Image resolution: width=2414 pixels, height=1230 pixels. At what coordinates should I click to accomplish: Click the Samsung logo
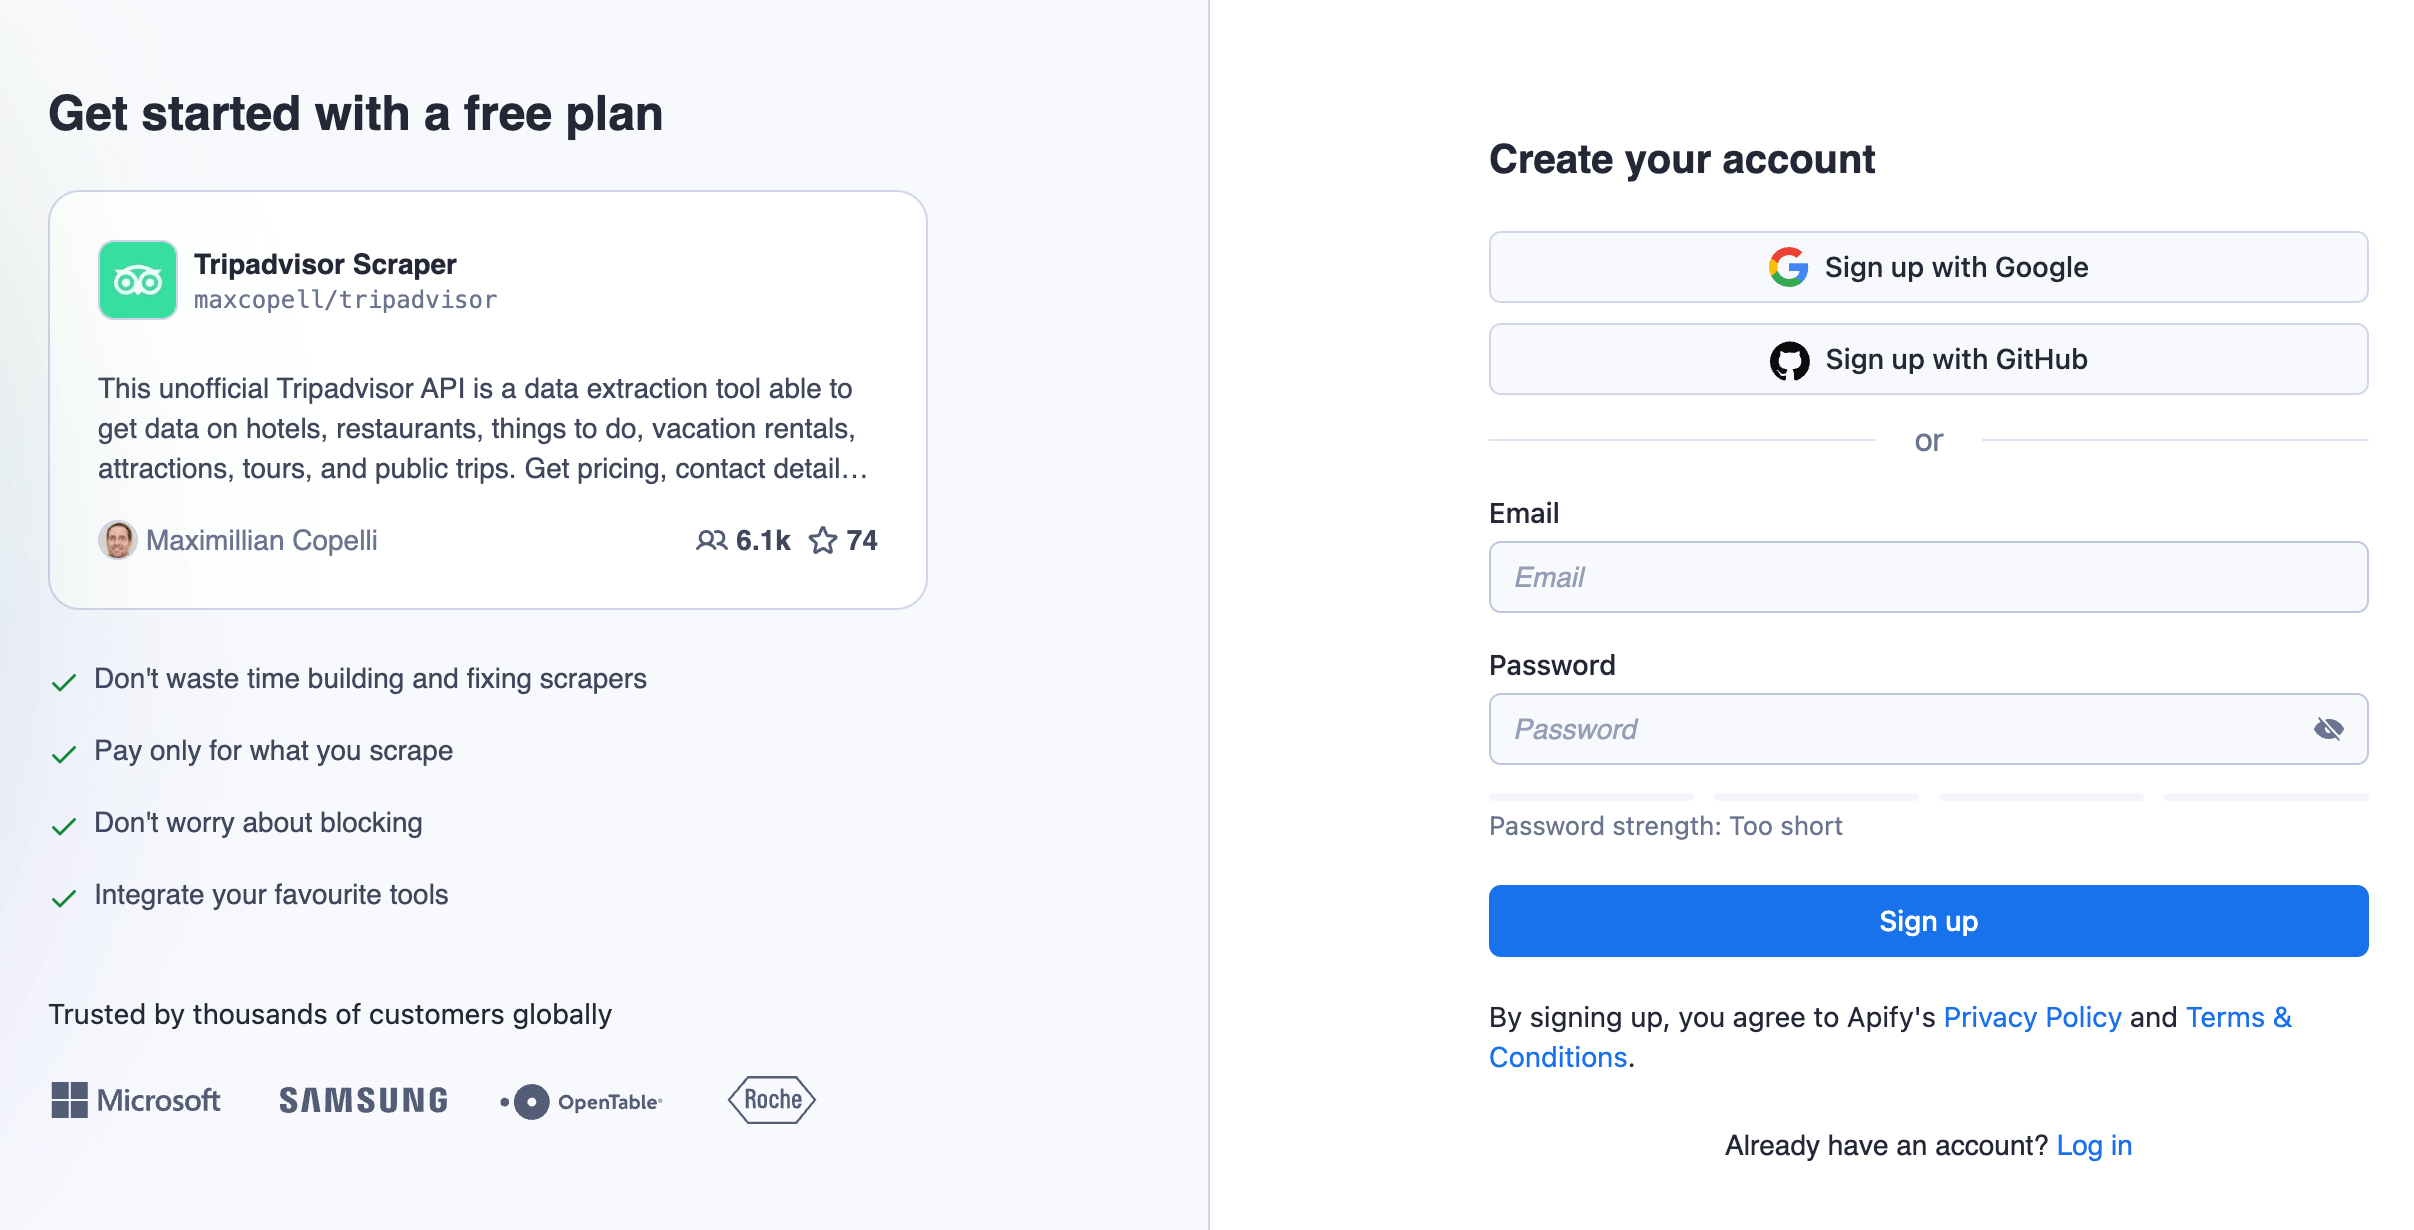click(362, 1100)
